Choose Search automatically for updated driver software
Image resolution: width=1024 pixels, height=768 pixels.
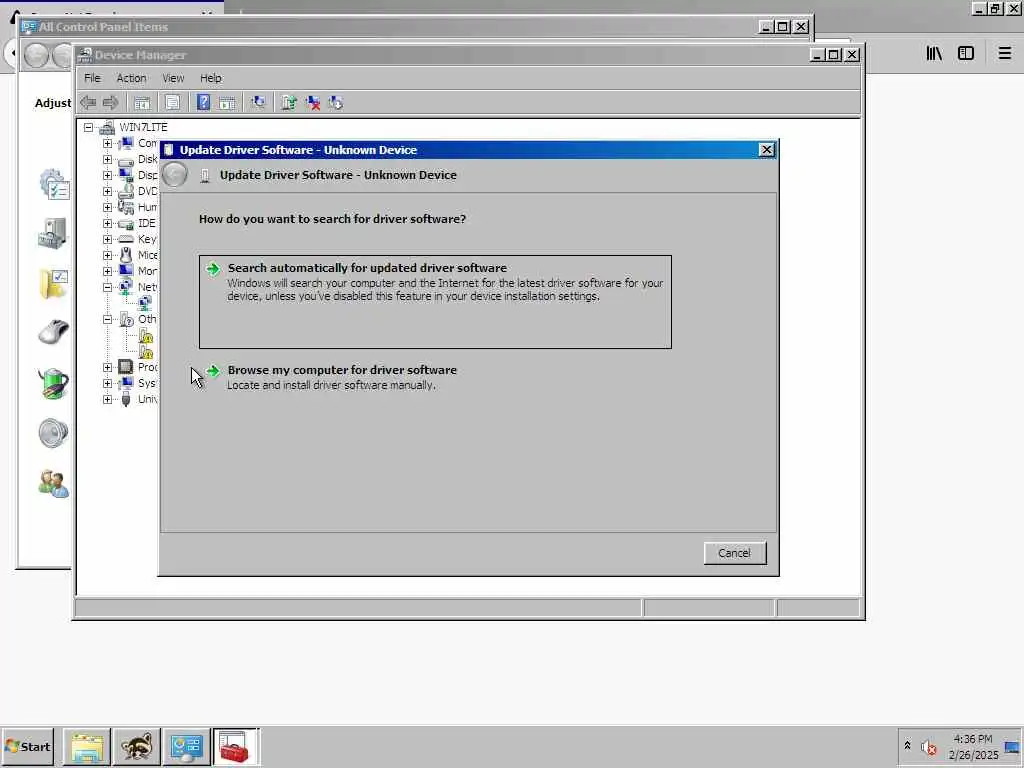pos(435,302)
